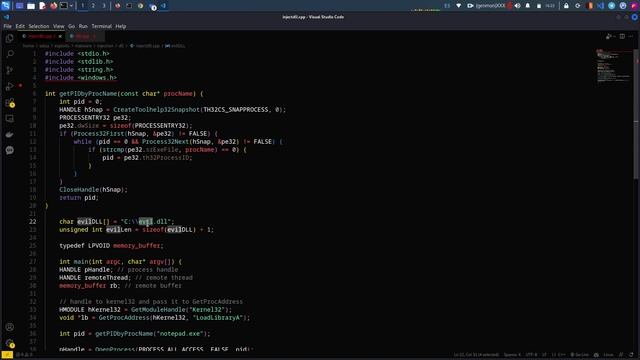
Task: Open the Docker whale view in activity bar
Action: coord(10,134)
